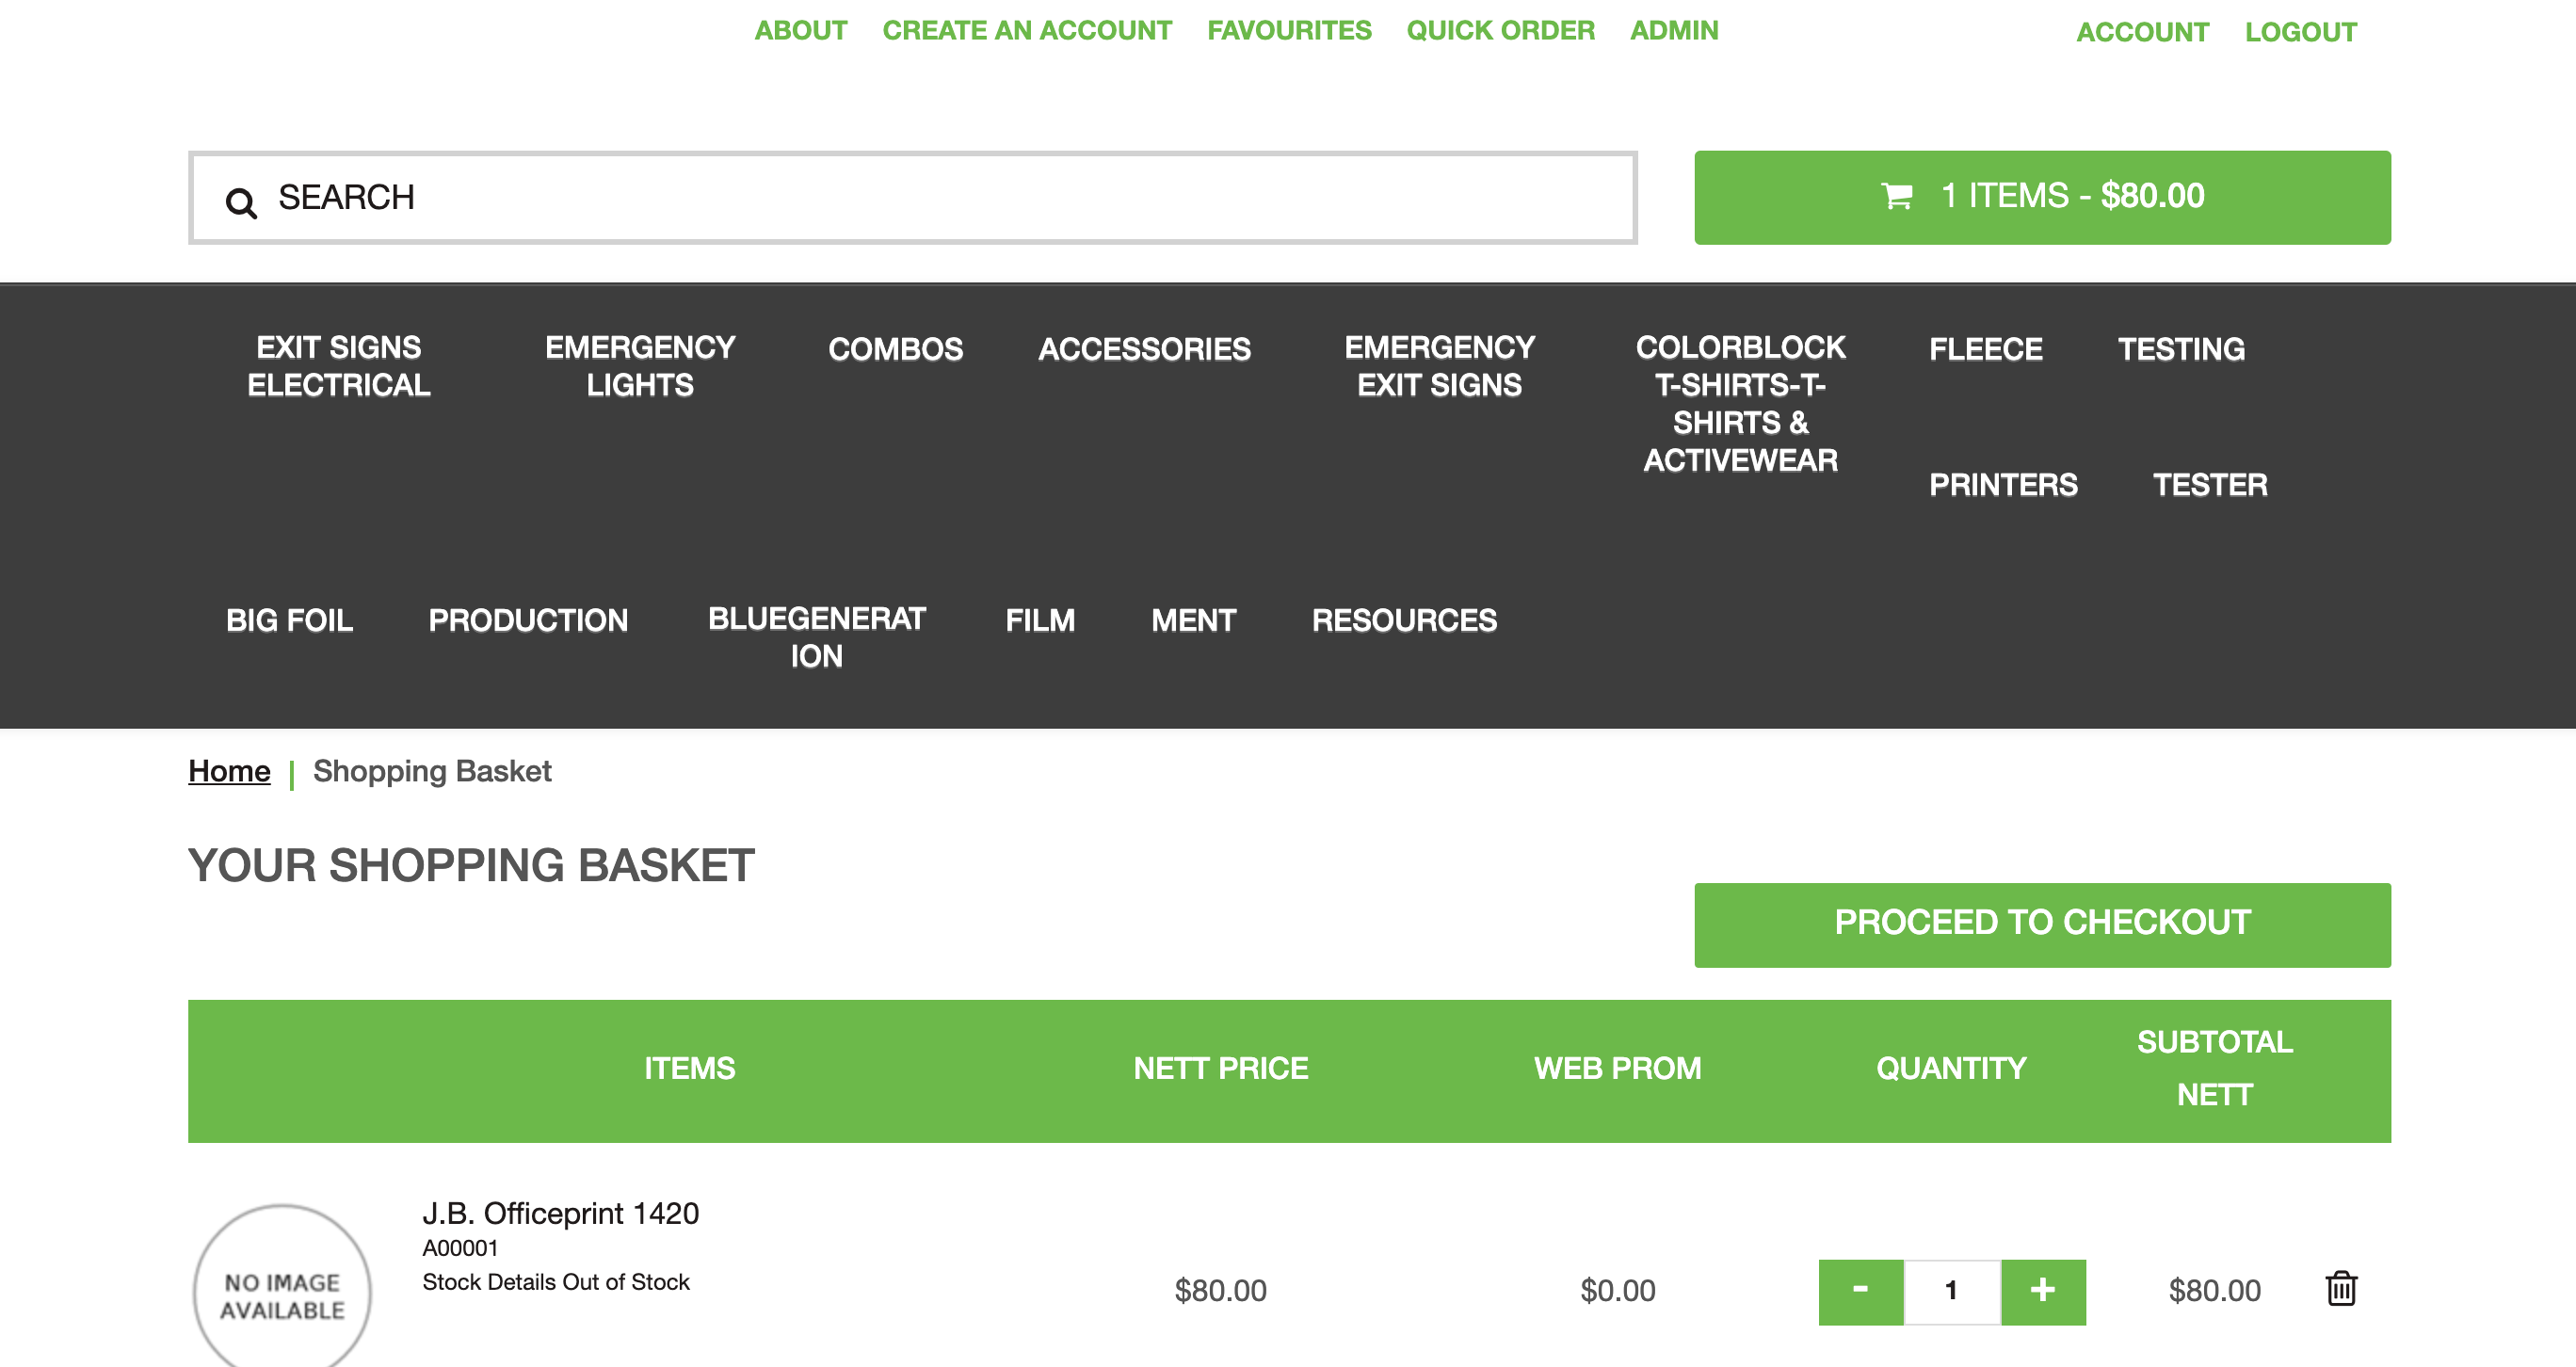Image resolution: width=2576 pixels, height=1367 pixels.
Task: Click the quantity input box
Action: pos(1951,1291)
